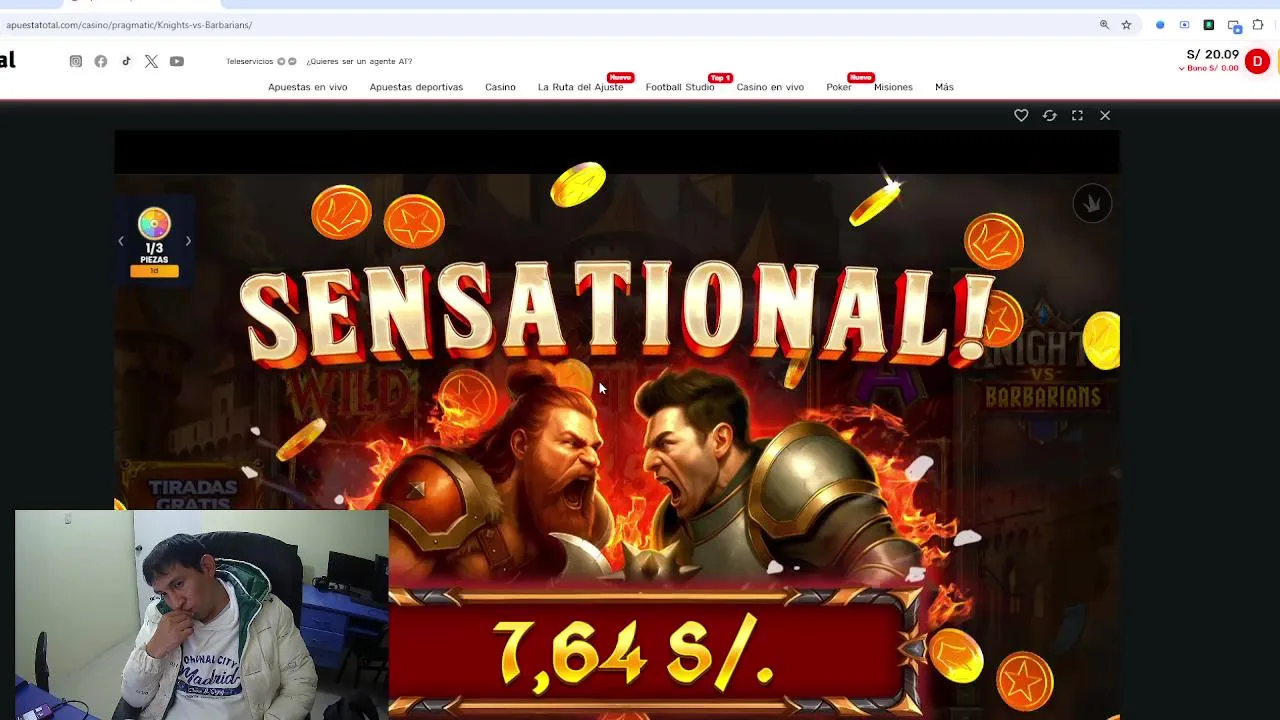Click the Messenger icon next to Teleservicios
The height and width of the screenshot is (720, 1280).
coord(292,61)
